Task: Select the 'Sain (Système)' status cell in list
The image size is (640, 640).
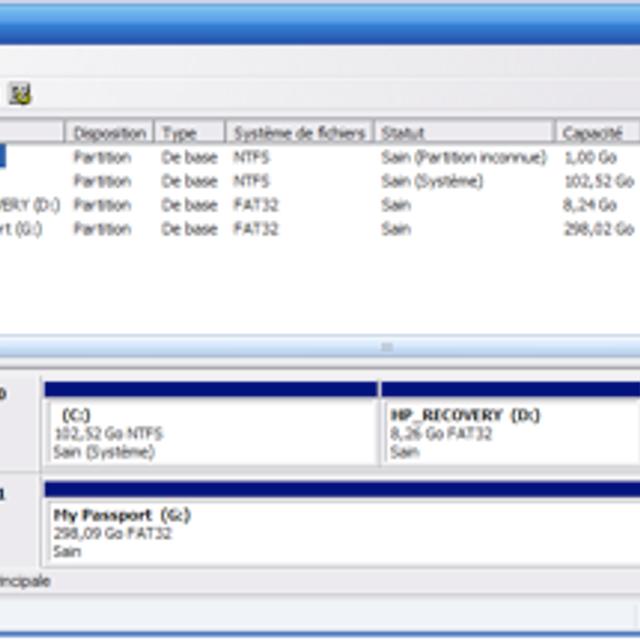Action: (432, 181)
